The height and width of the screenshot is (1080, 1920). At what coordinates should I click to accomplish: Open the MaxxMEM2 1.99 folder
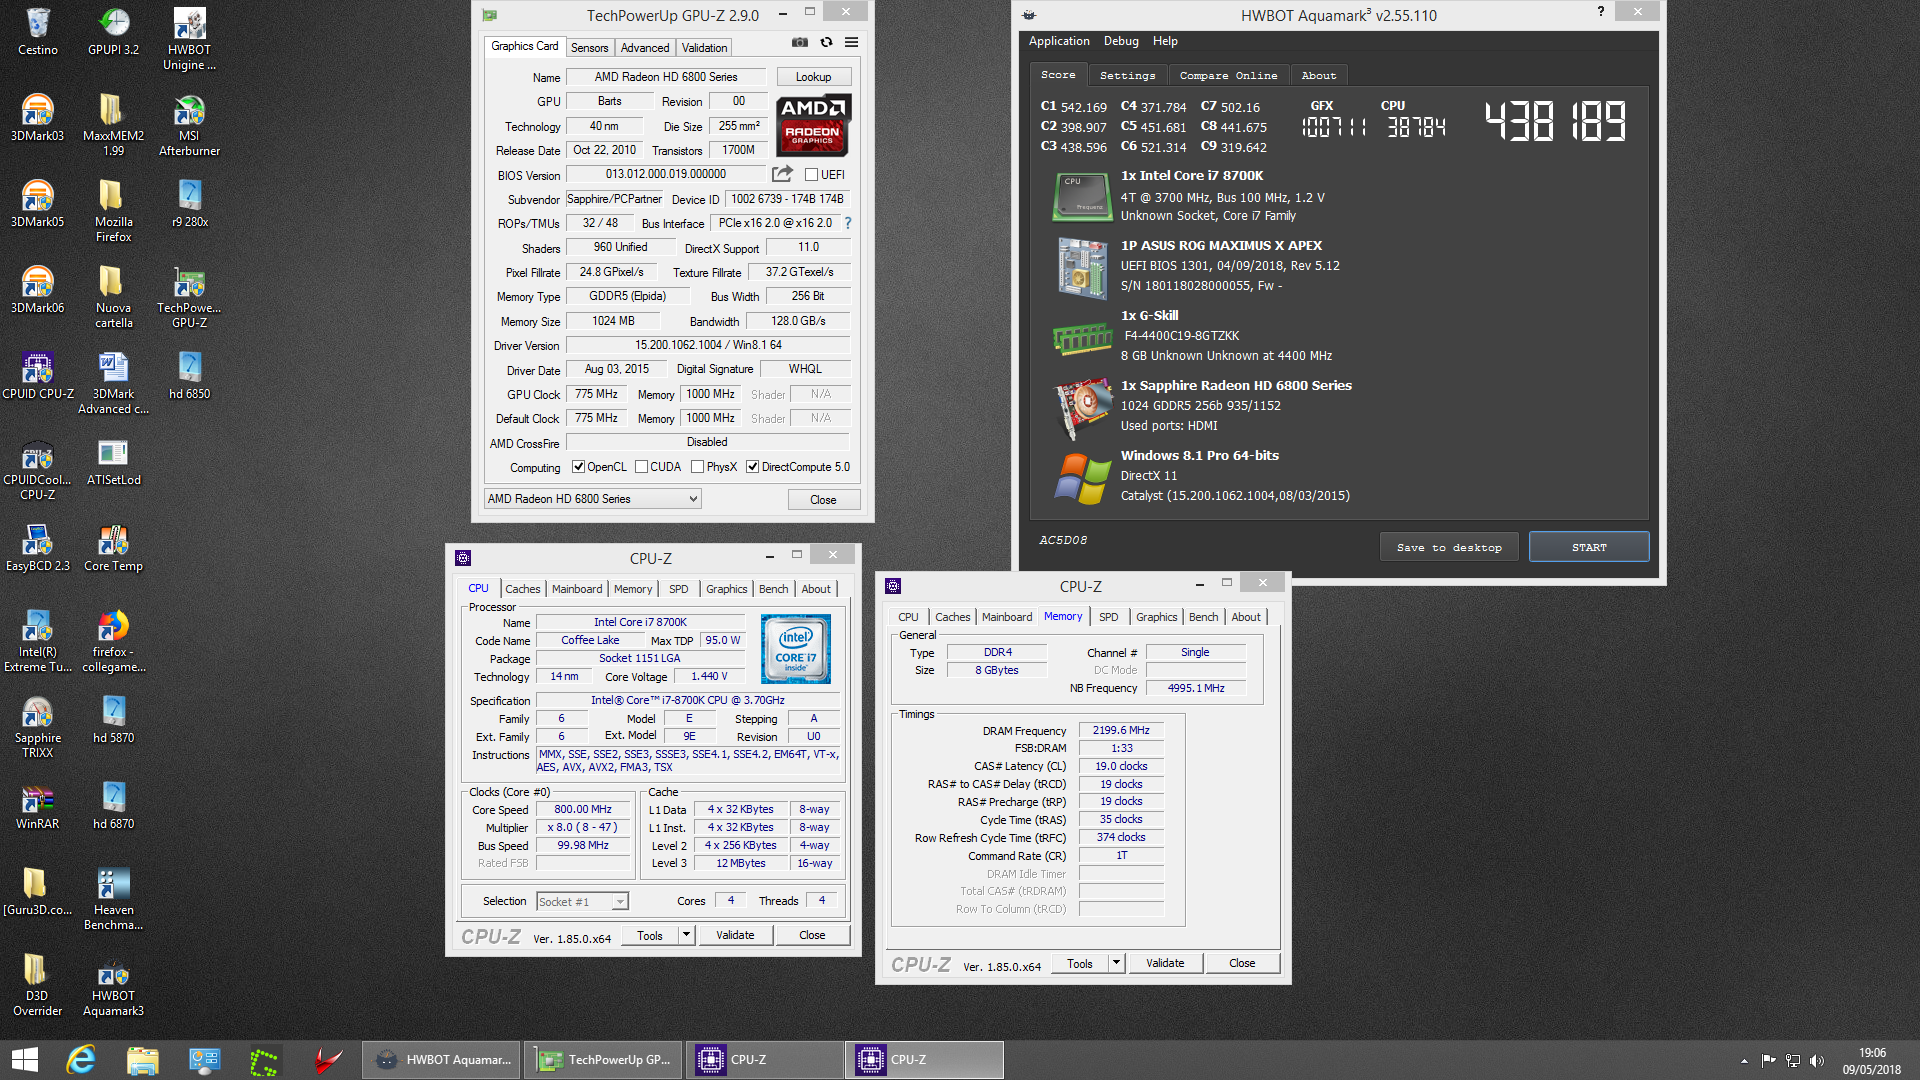(113, 125)
